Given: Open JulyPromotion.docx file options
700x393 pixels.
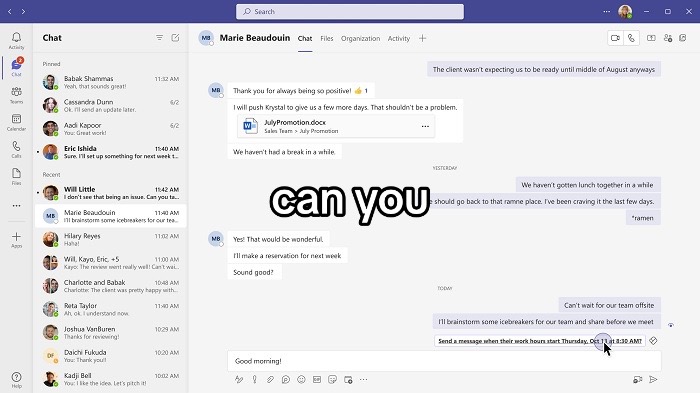Looking at the screenshot, I should click(425, 126).
